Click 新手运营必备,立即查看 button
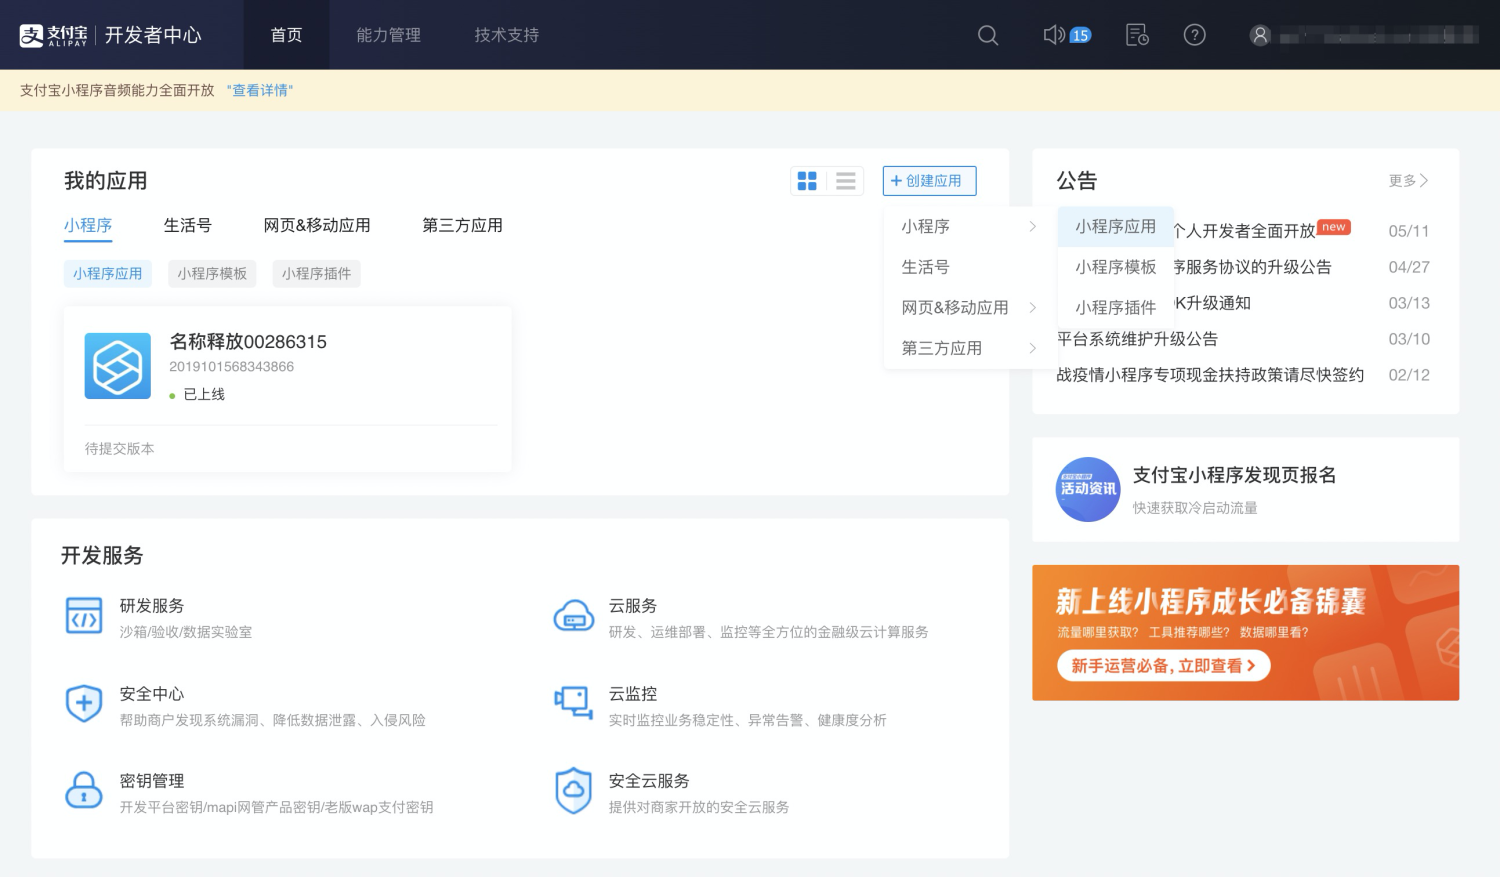This screenshot has width=1500, height=877. tap(1164, 666)
